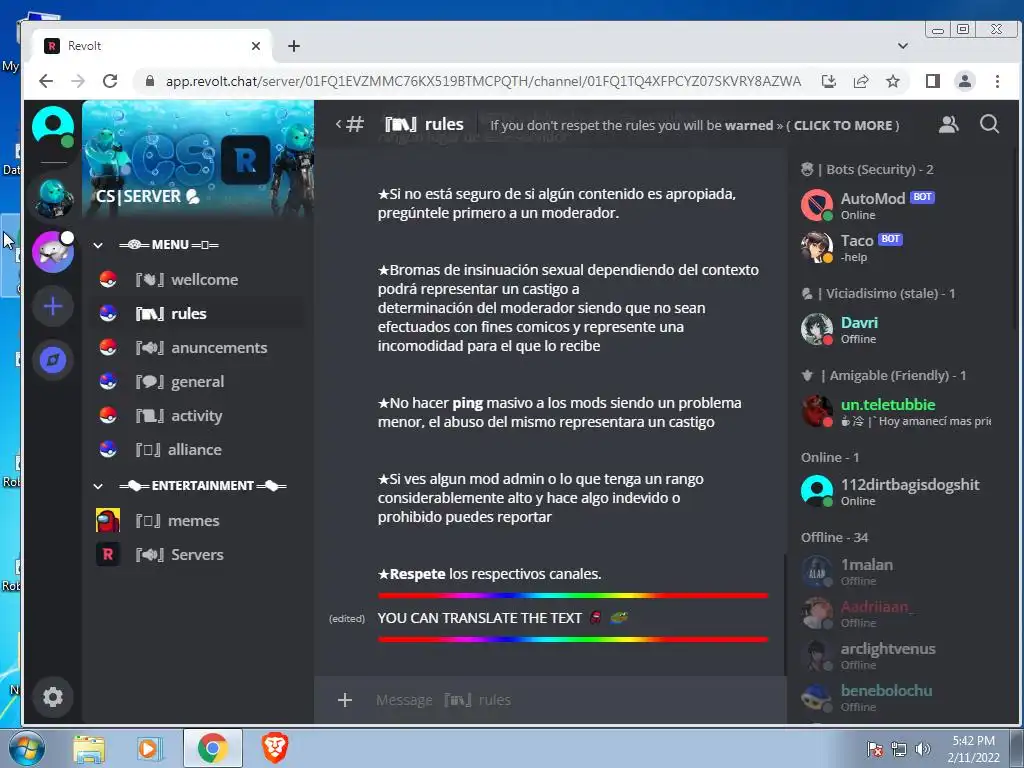Open member Davri's profile

coord(896,329)
